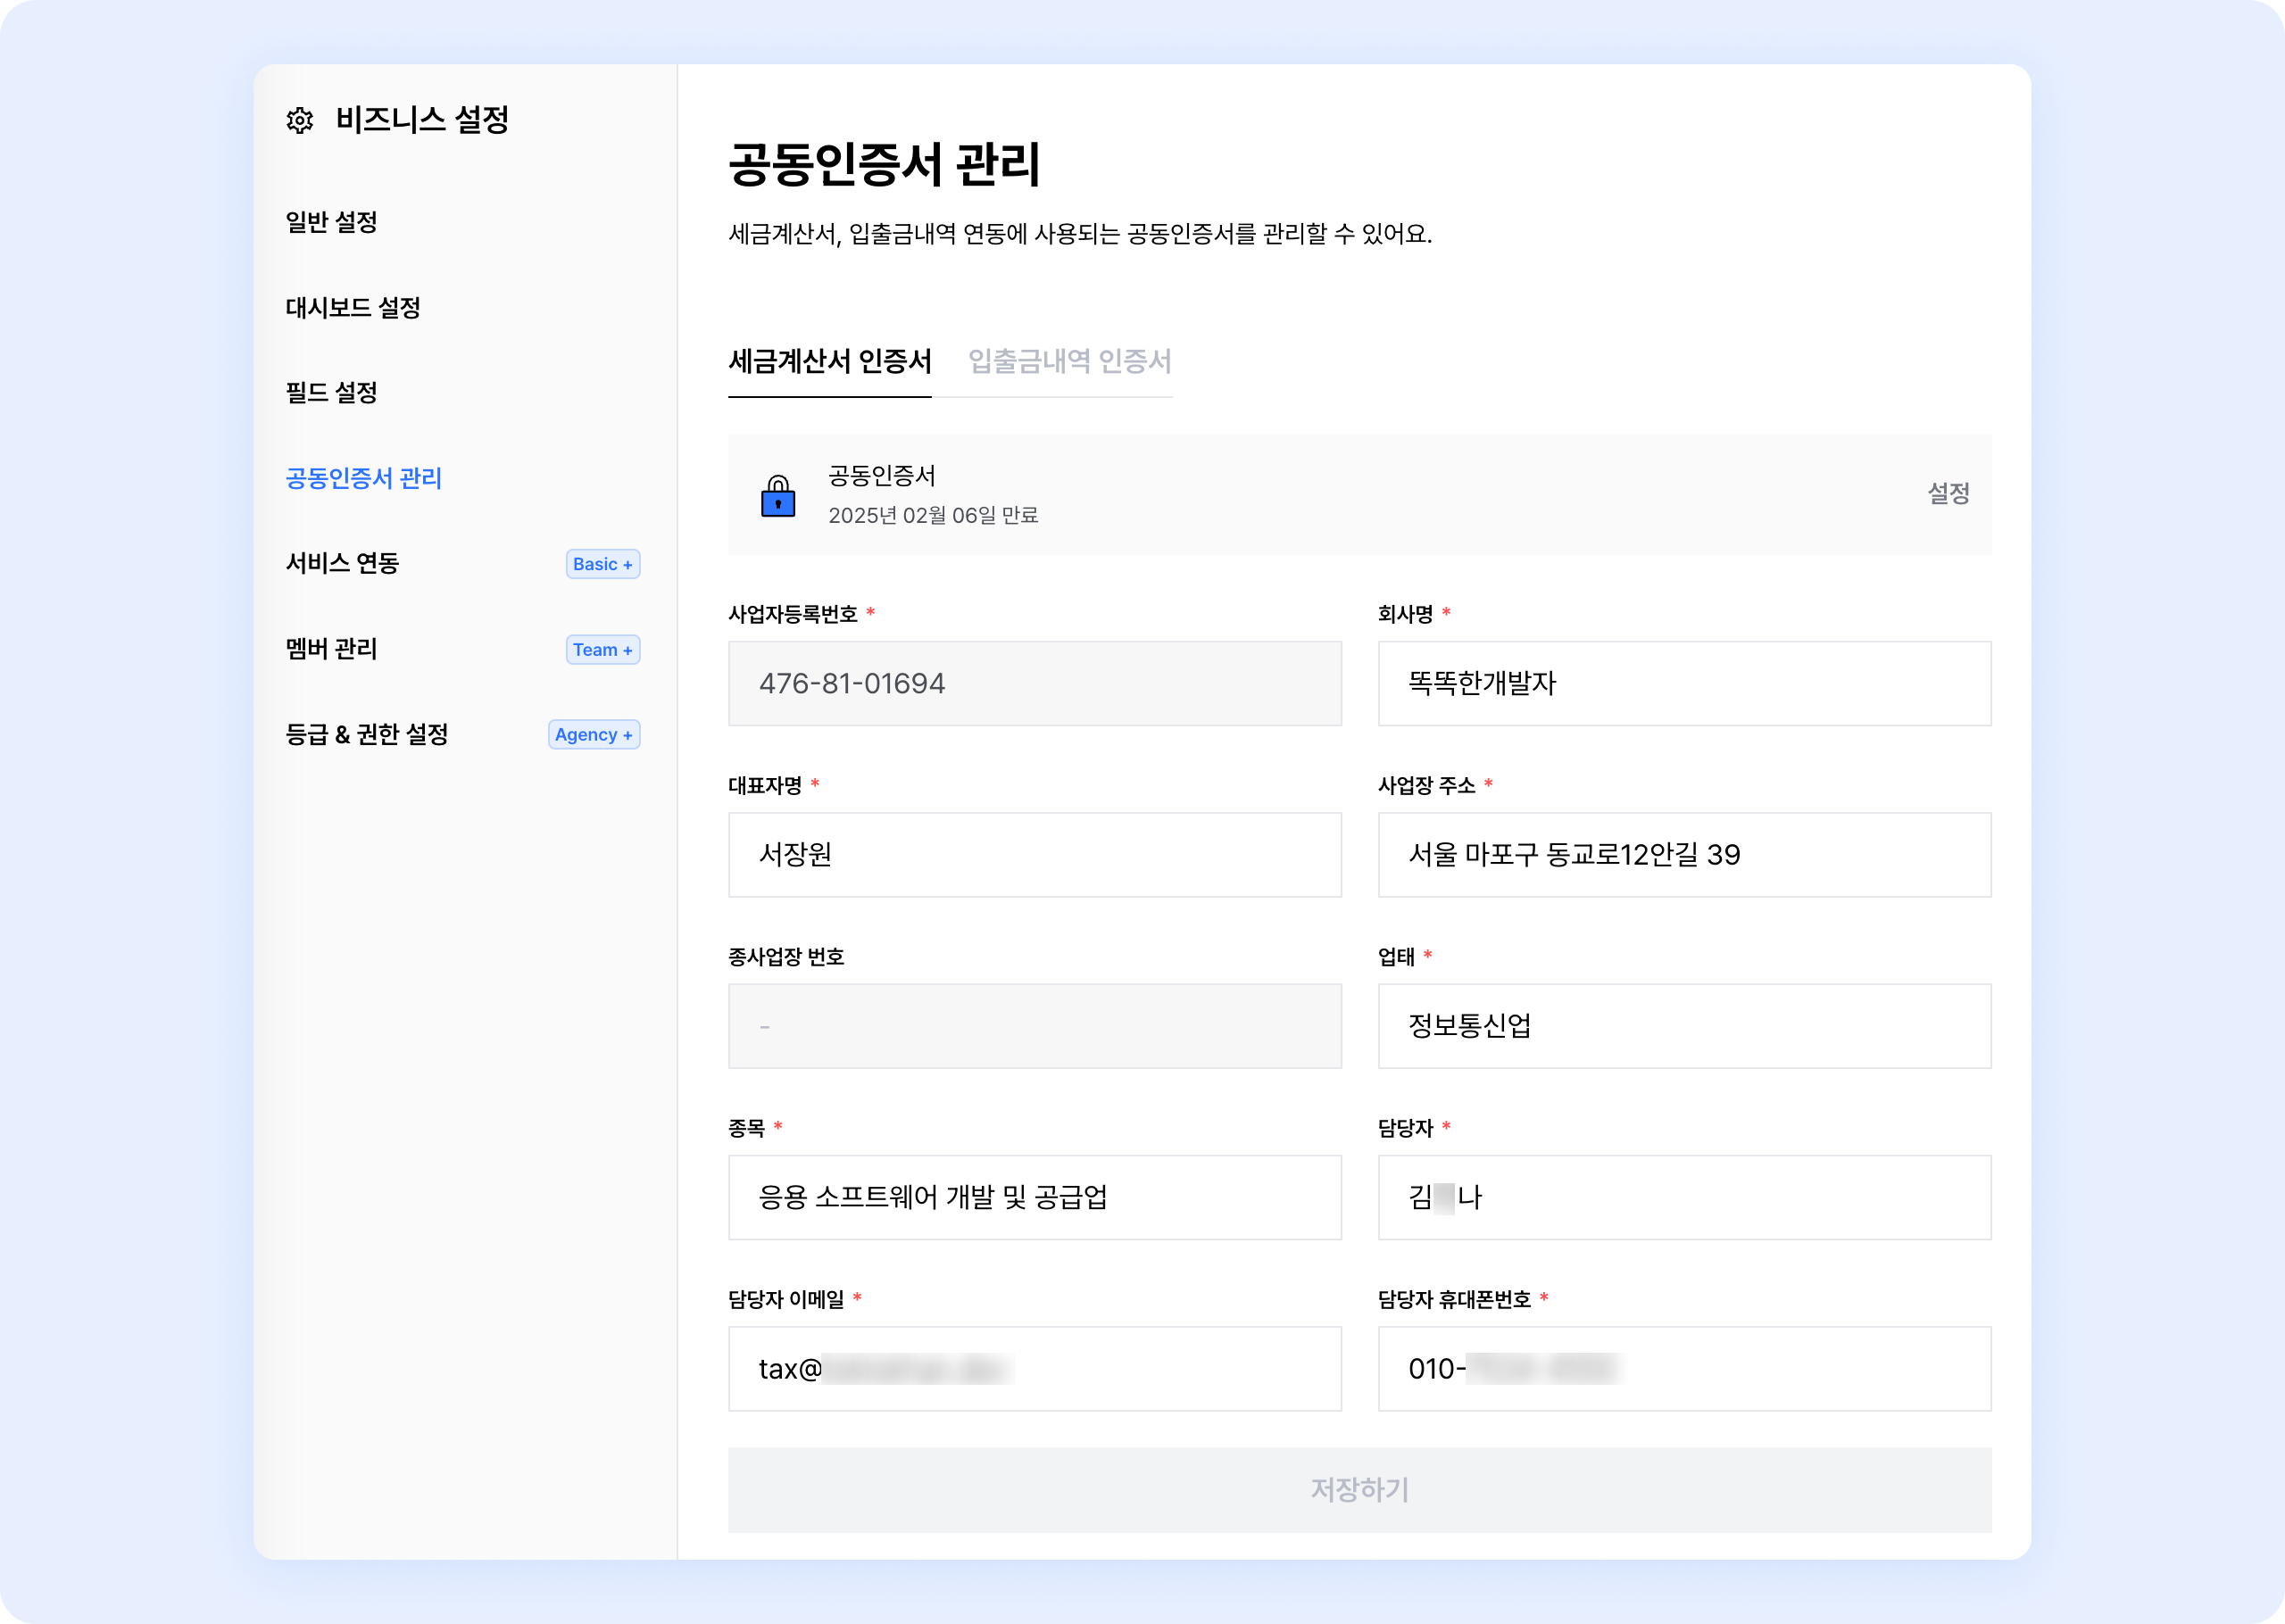Switch to 입출금내역 인증서 tab
The image size is (2285, 1624).
click(x=1069, y=361)
